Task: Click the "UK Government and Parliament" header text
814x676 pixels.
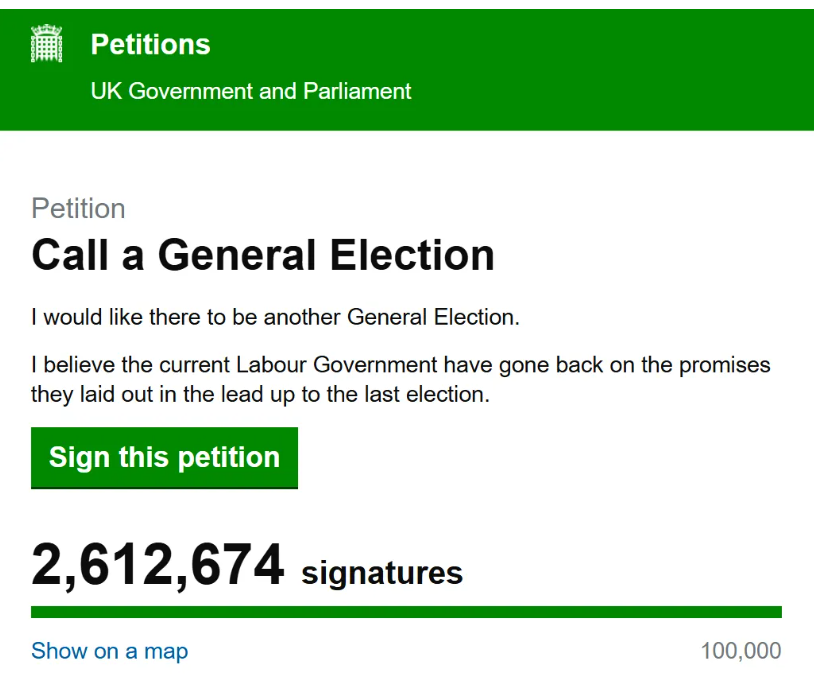Action: 251,91
